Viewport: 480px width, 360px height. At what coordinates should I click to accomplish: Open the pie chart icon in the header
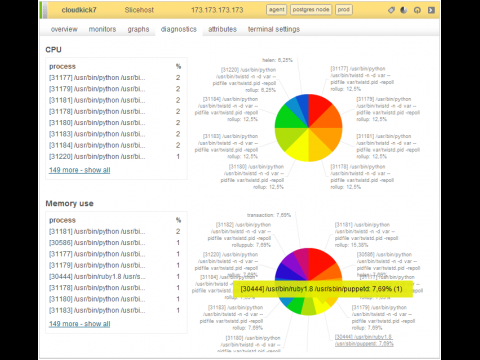pos(404,10)
